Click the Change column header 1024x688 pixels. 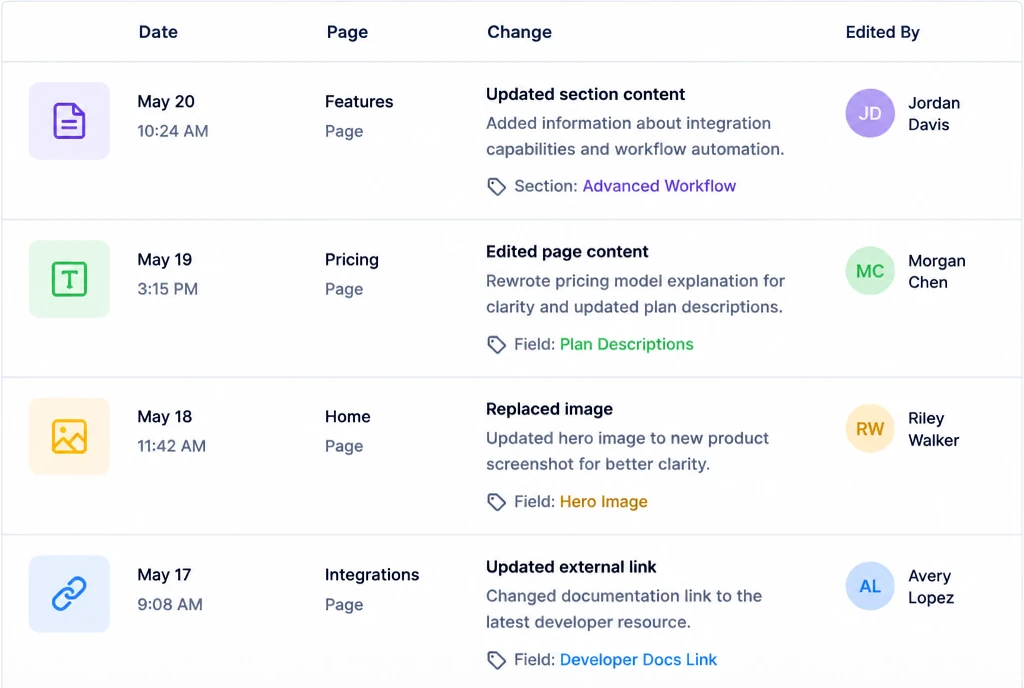click(519, 32)
